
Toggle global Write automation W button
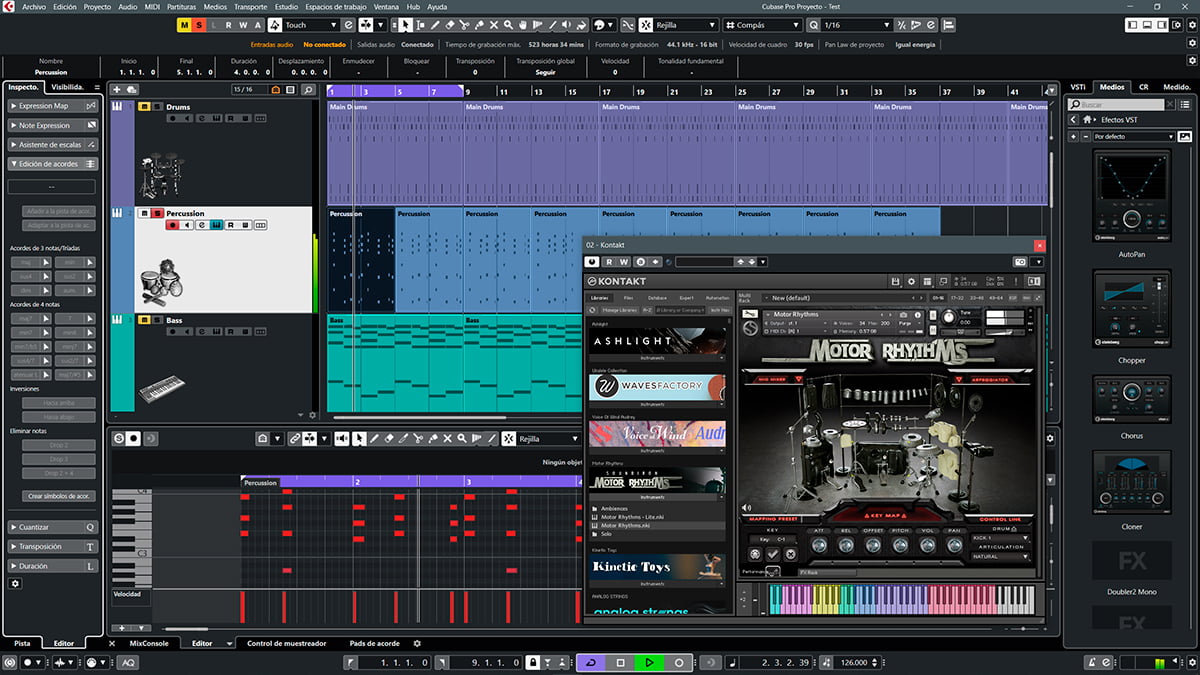click(243, 25)
